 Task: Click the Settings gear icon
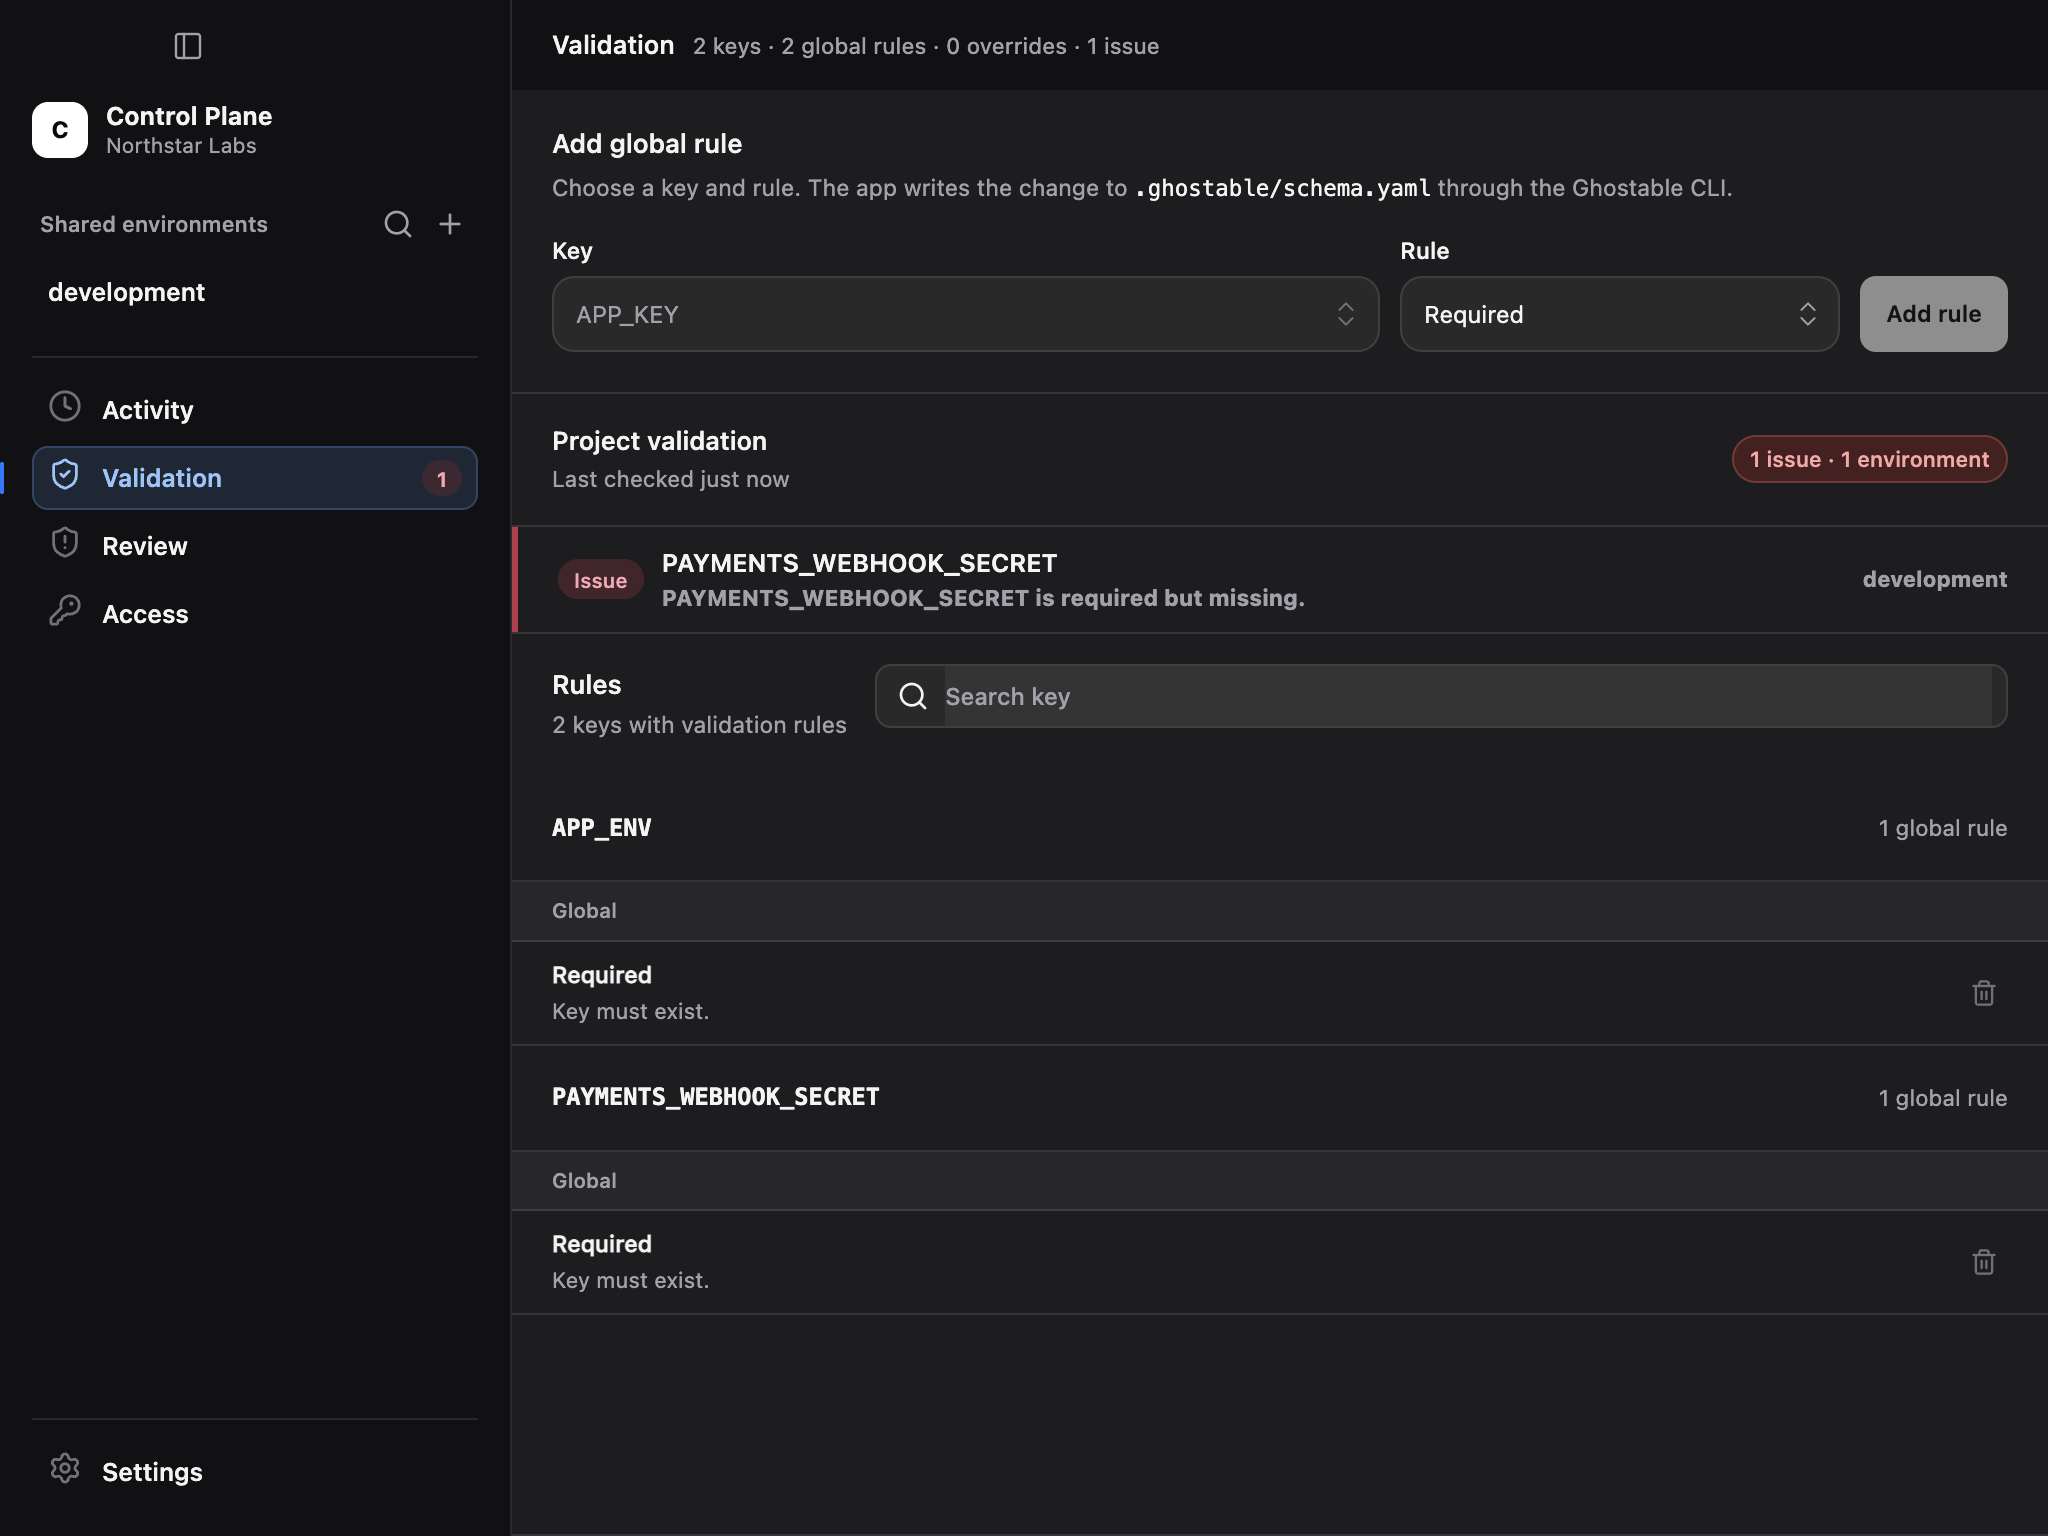pos(65,1469)
